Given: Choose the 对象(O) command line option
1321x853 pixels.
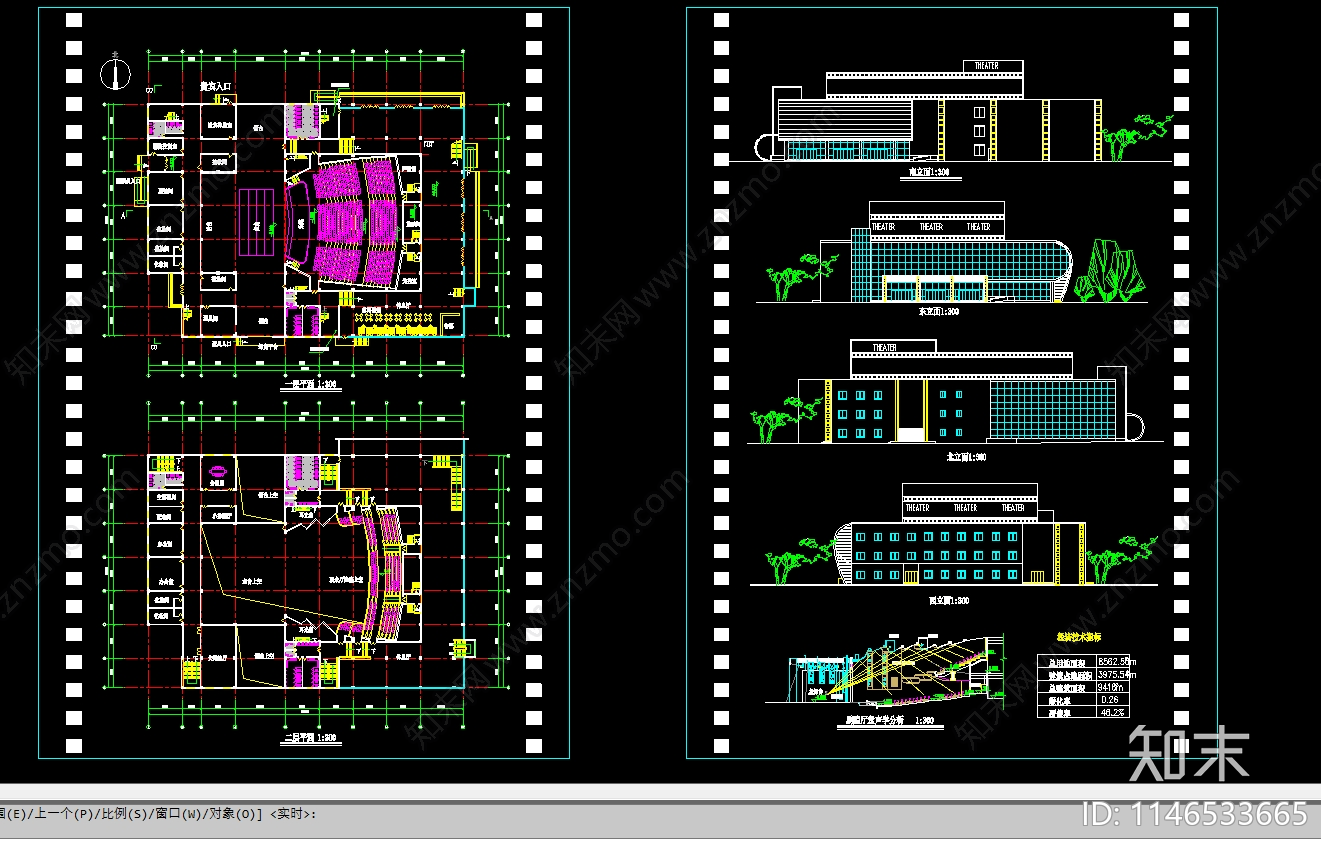Looking at the screenshot, I should coord(232,814).
